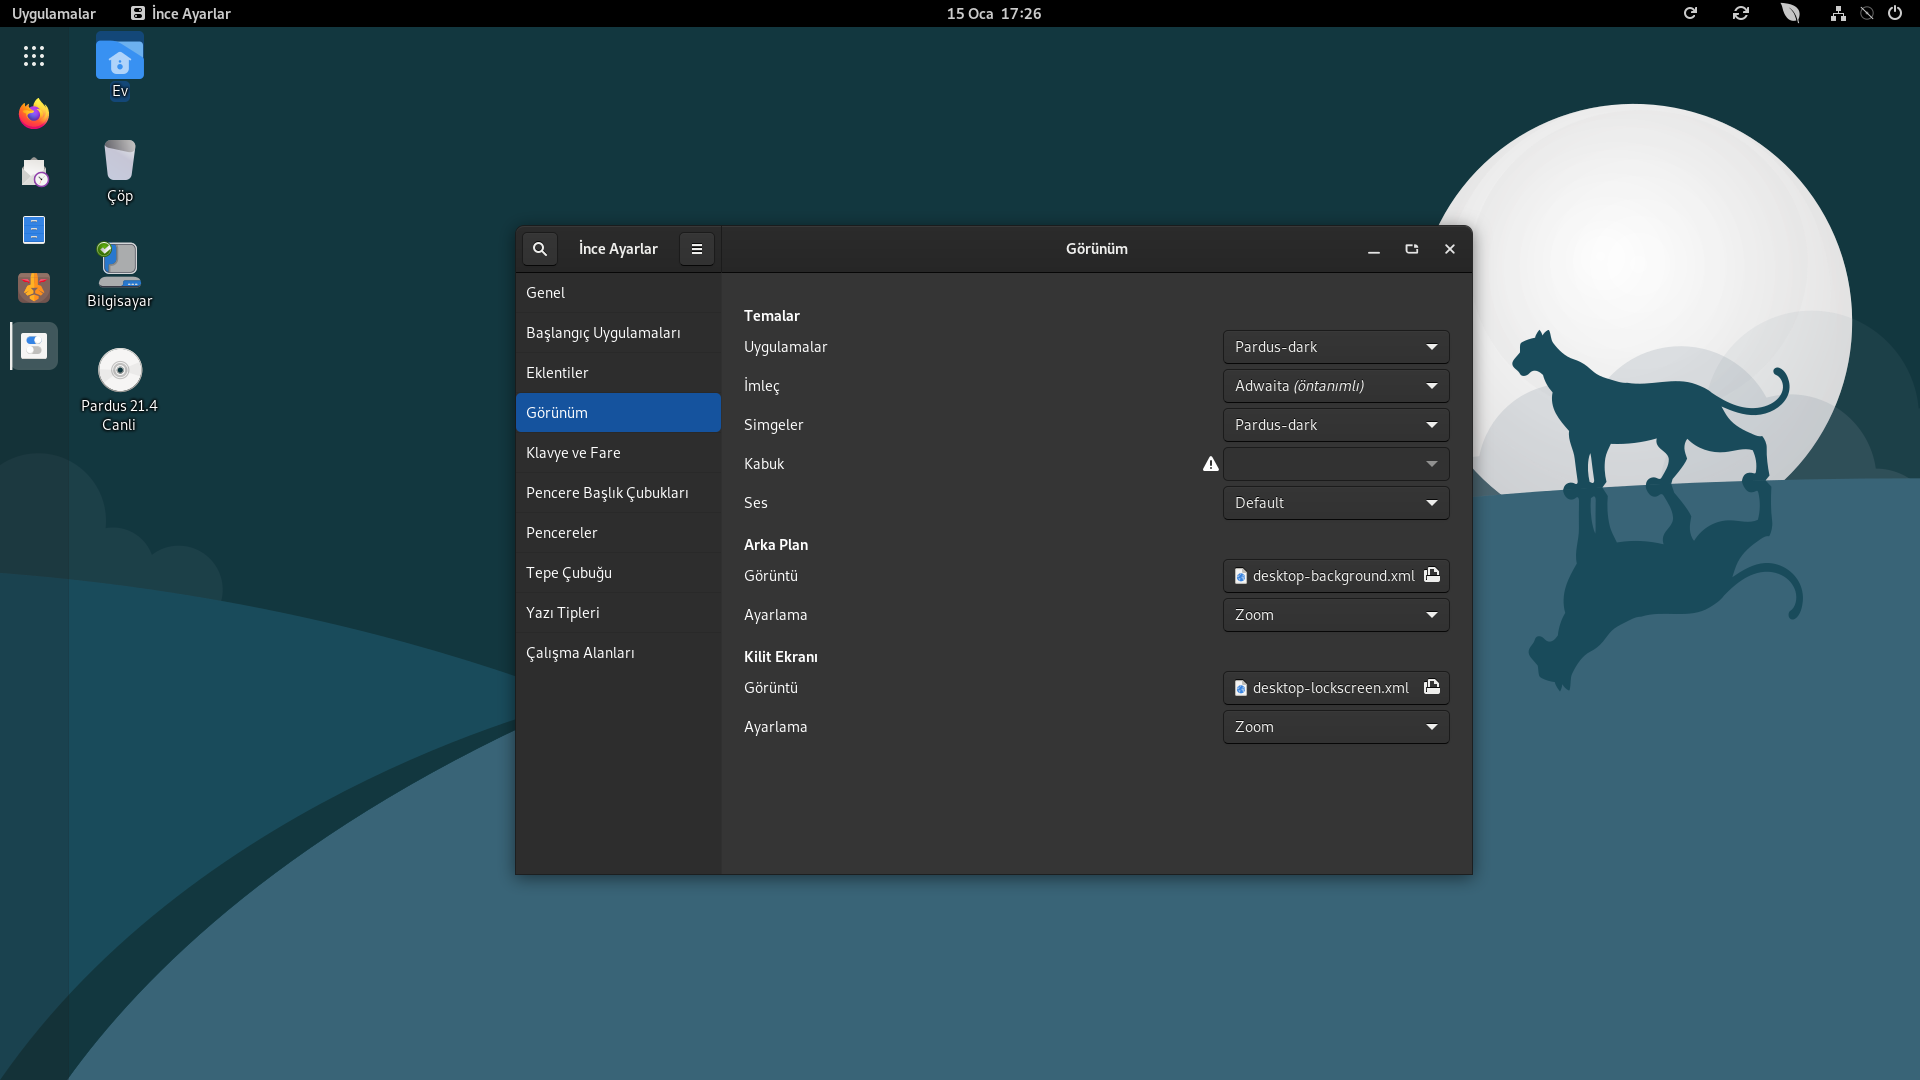Open the show applications grid icon
This screenshot has height=1080, width=1920.
click(x=34, y=56)
